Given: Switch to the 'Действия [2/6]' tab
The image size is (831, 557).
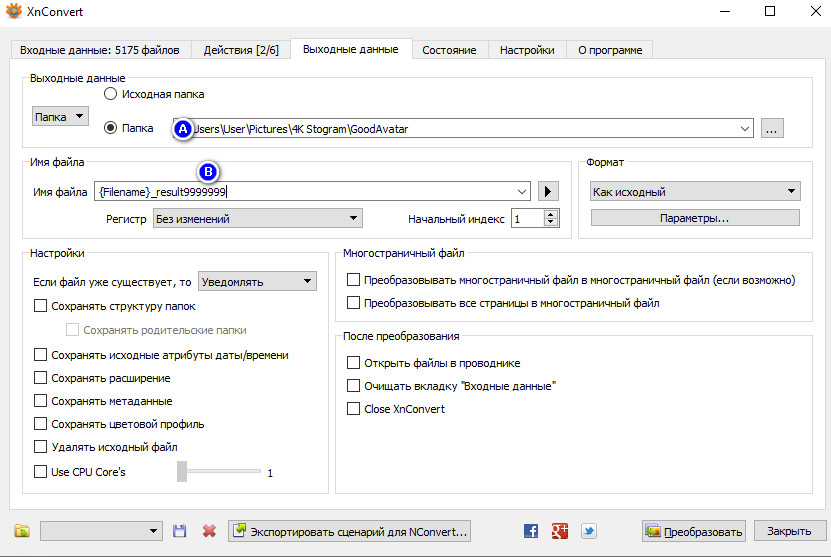Looking at the screenshot, I should pyautogui.click(x=240, y=49).
